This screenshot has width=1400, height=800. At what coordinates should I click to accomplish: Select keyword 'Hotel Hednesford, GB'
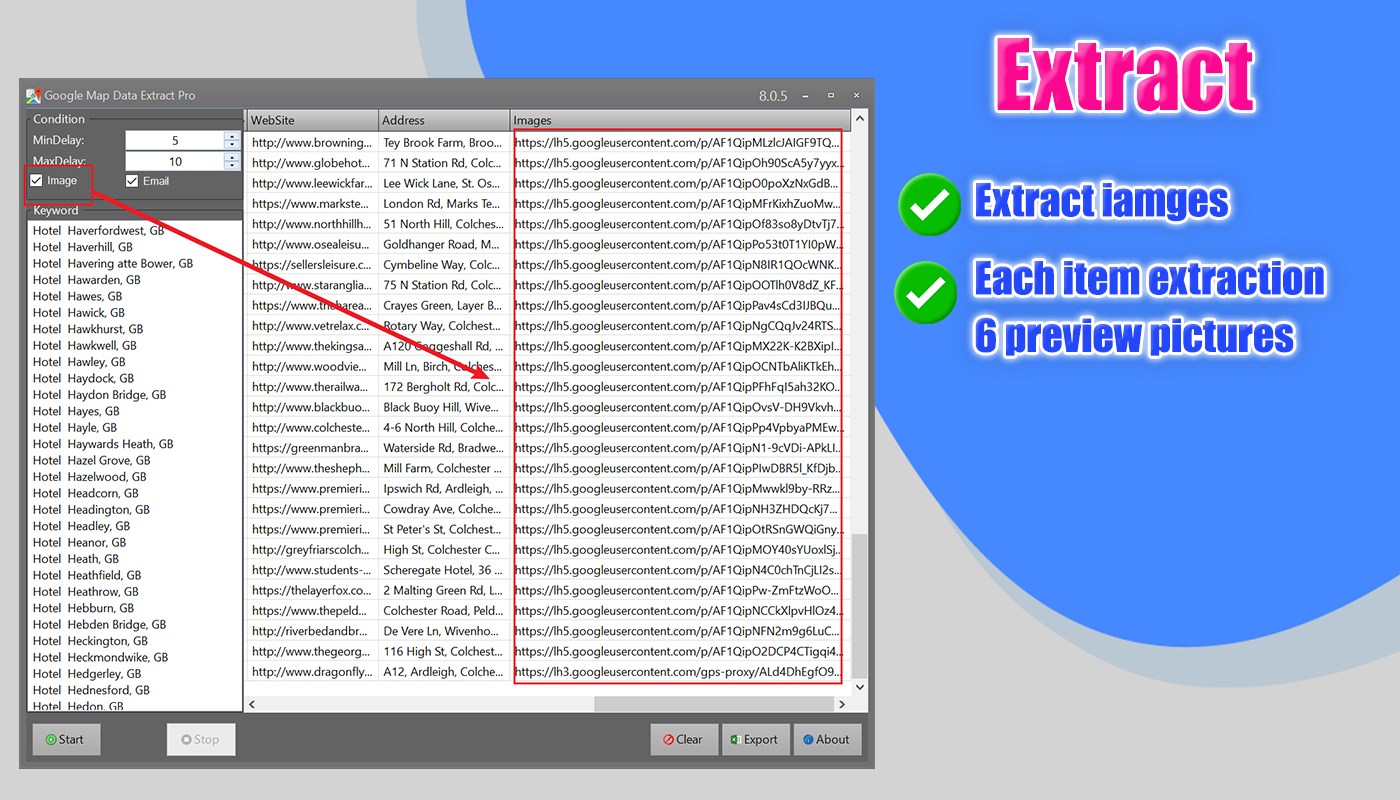coord(92,690)
